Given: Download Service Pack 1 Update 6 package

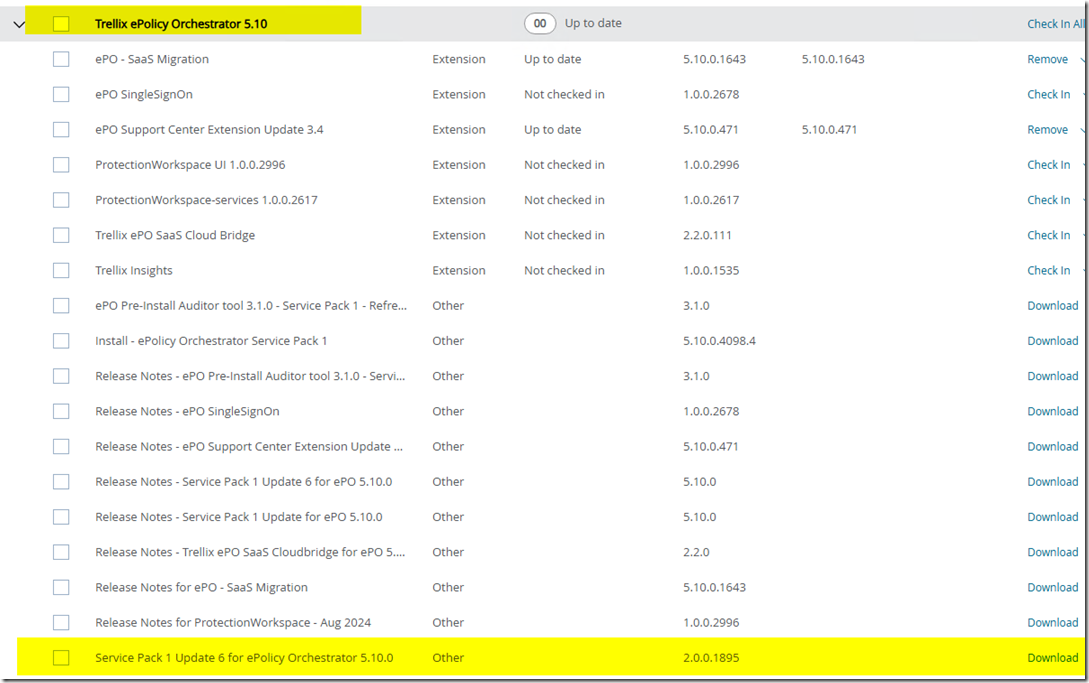Looking at the screenshot, I should (x=1052, y=658).
